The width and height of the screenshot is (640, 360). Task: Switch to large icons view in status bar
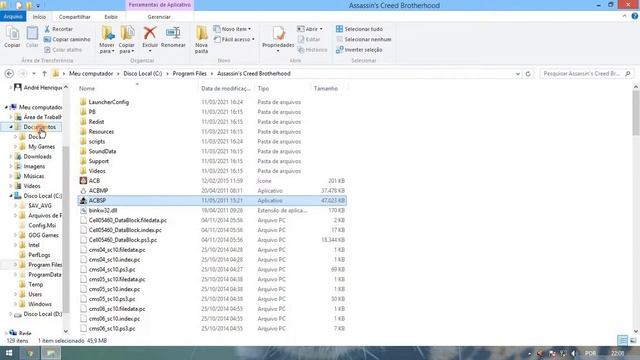[x=633, y=340]
